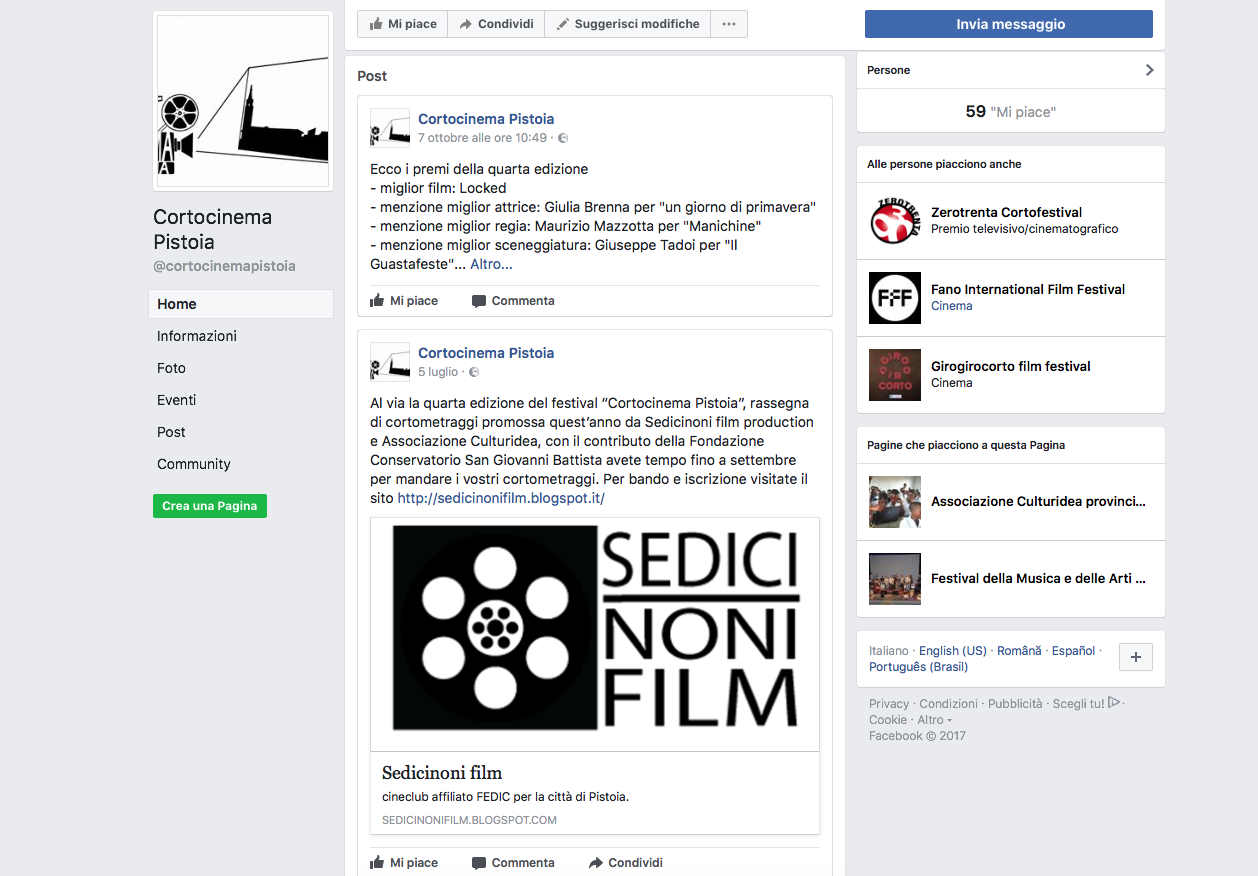Image resolution: width=1258 pixels, height=876 pixels.
Task: Click Cinema category under Fano International Film Festival
Action: tap(952, 306)
